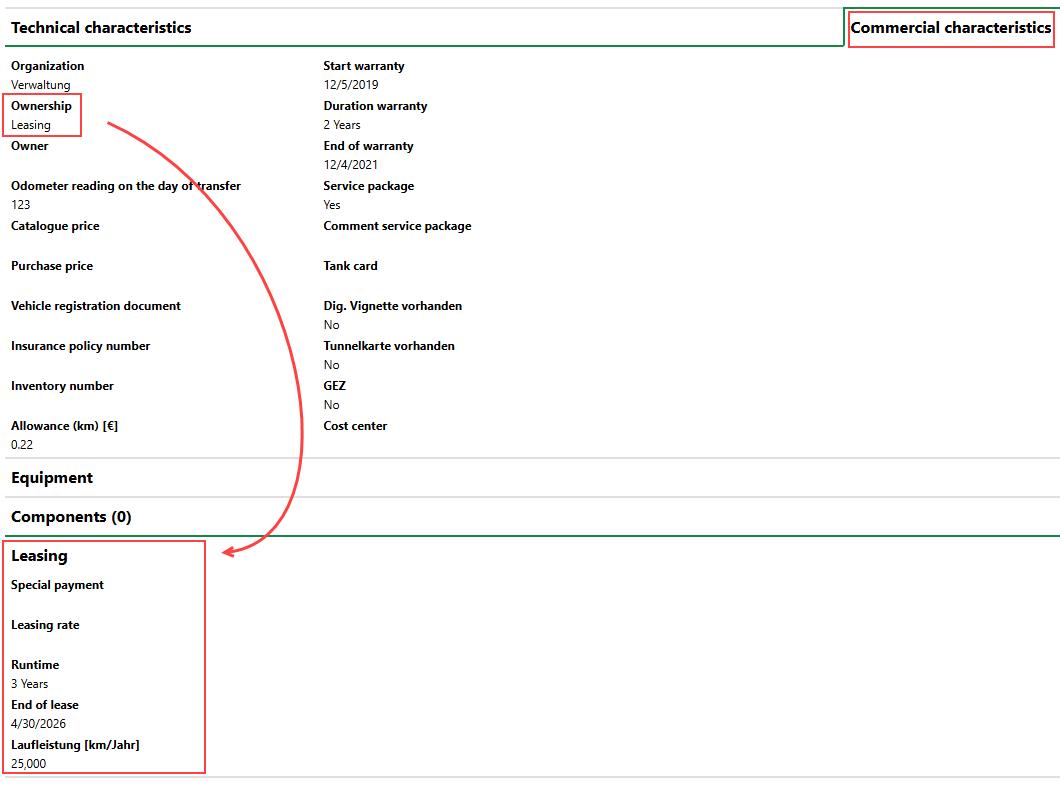Expand the Components (0) section
The height and width of the screenshot is (788, 1060).
(x=71, y=517)
